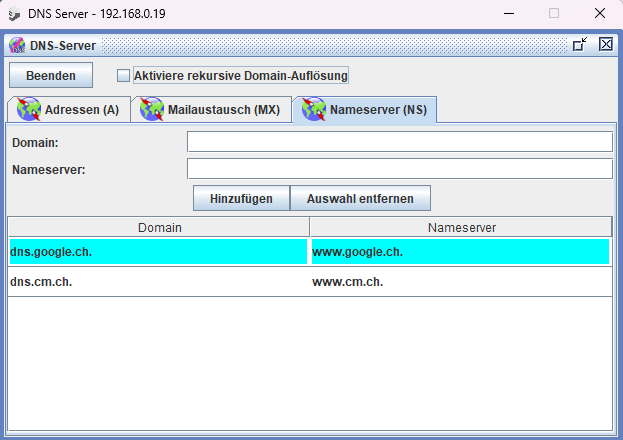This screenshot has width=623, height=440.
Task: Click the Hinzufügen button
Action: click(241, 198)
